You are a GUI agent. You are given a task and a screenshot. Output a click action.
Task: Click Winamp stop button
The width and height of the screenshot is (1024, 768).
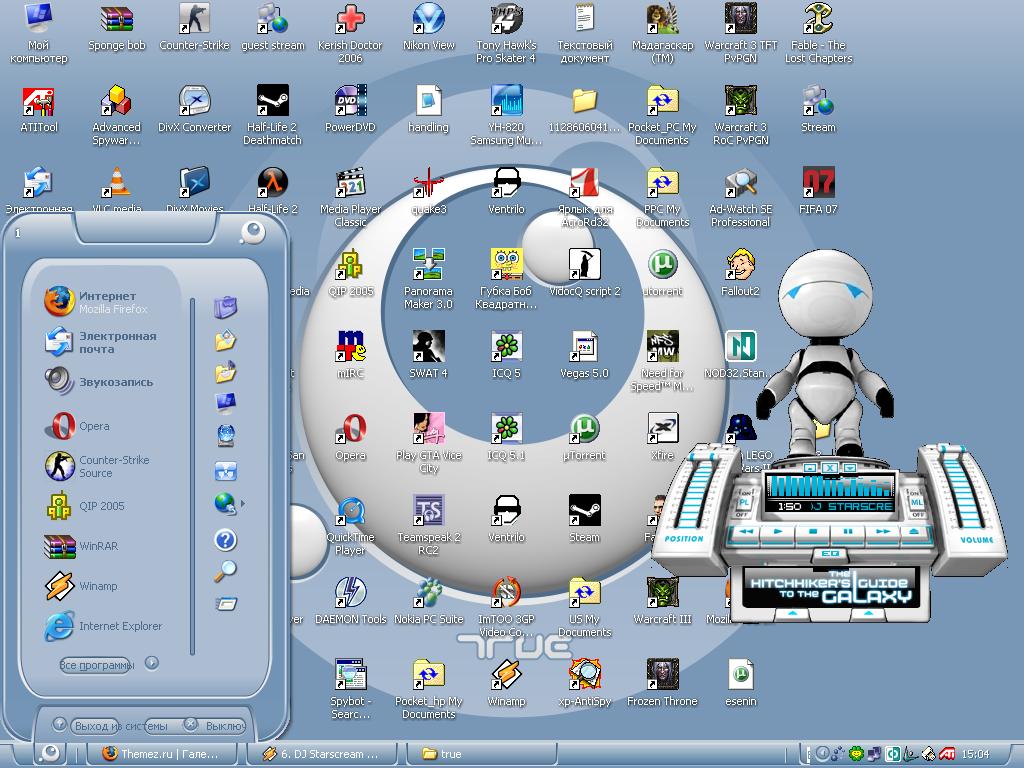click(x=813, y=532)
